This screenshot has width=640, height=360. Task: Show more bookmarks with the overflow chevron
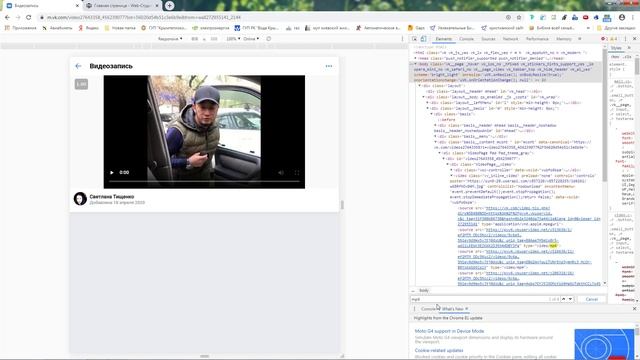[588, 28]
